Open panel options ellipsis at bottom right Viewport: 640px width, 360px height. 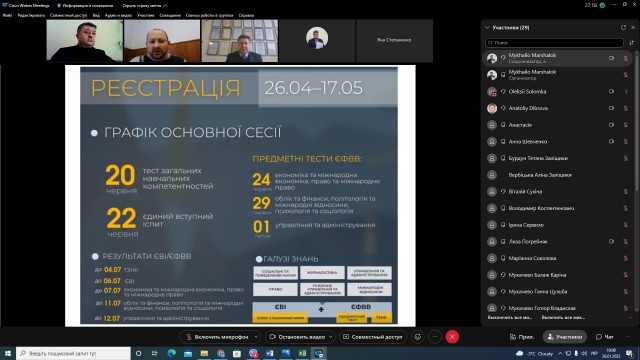629,337
